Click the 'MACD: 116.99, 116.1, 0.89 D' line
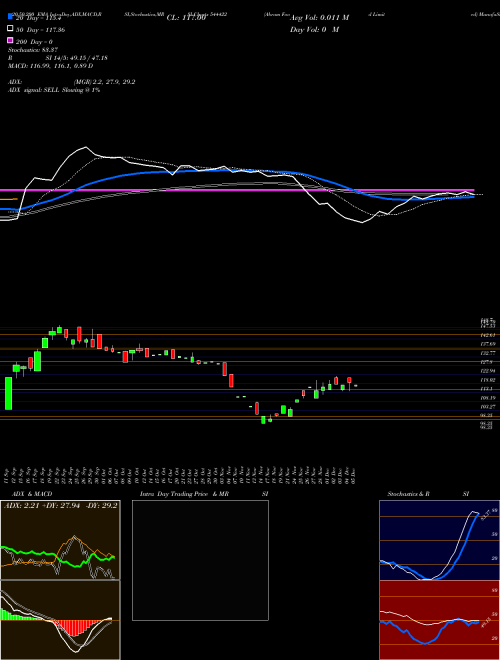This screenshot has width=500, height=660. pos(51,66)
